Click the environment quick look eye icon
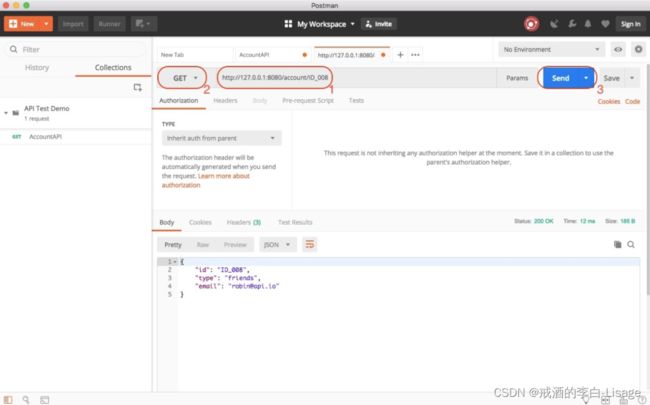 point(618,49)
